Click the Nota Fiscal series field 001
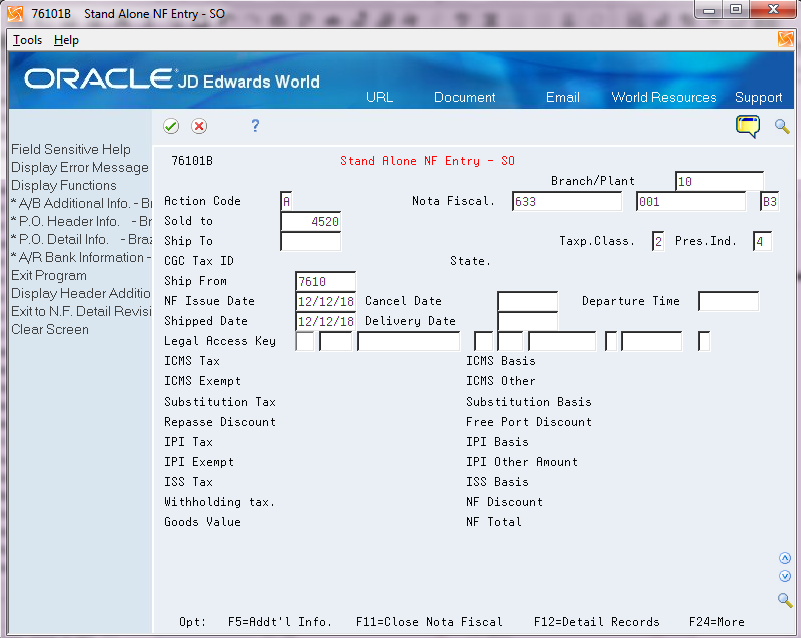 point(691,201)
